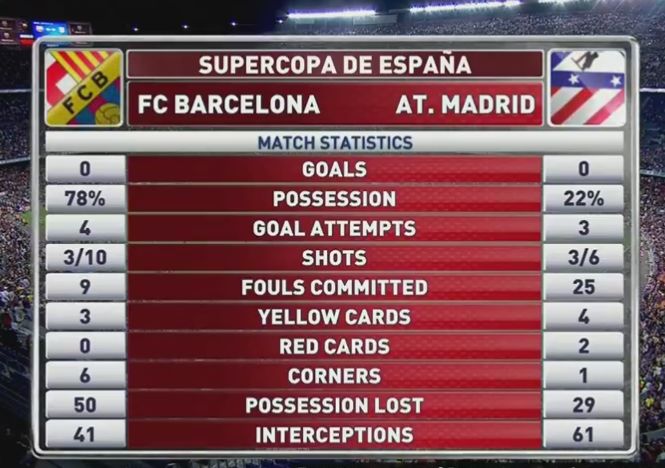Select the Shots row label
665x468 pixels.
click(334, 258)
